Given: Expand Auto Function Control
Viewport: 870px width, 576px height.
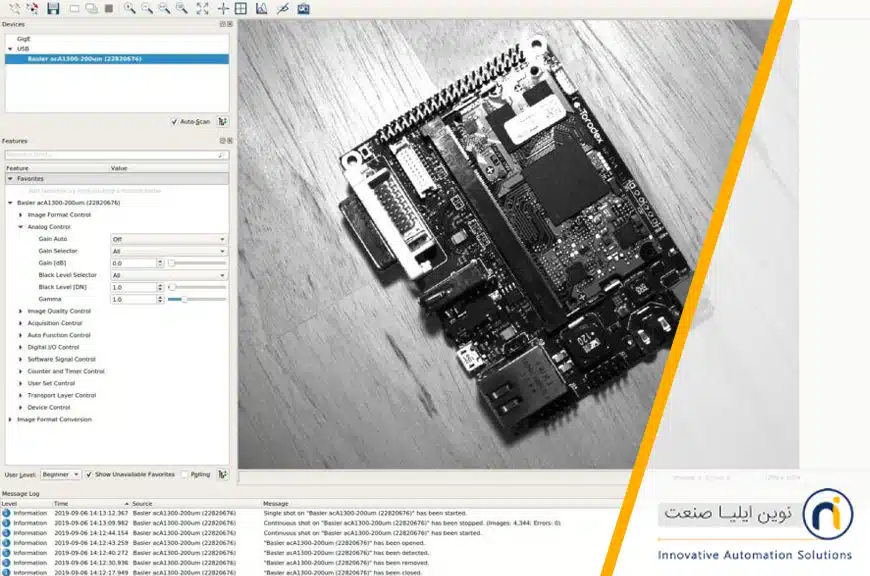Looking at the screenshot, I should click(21, 335).
